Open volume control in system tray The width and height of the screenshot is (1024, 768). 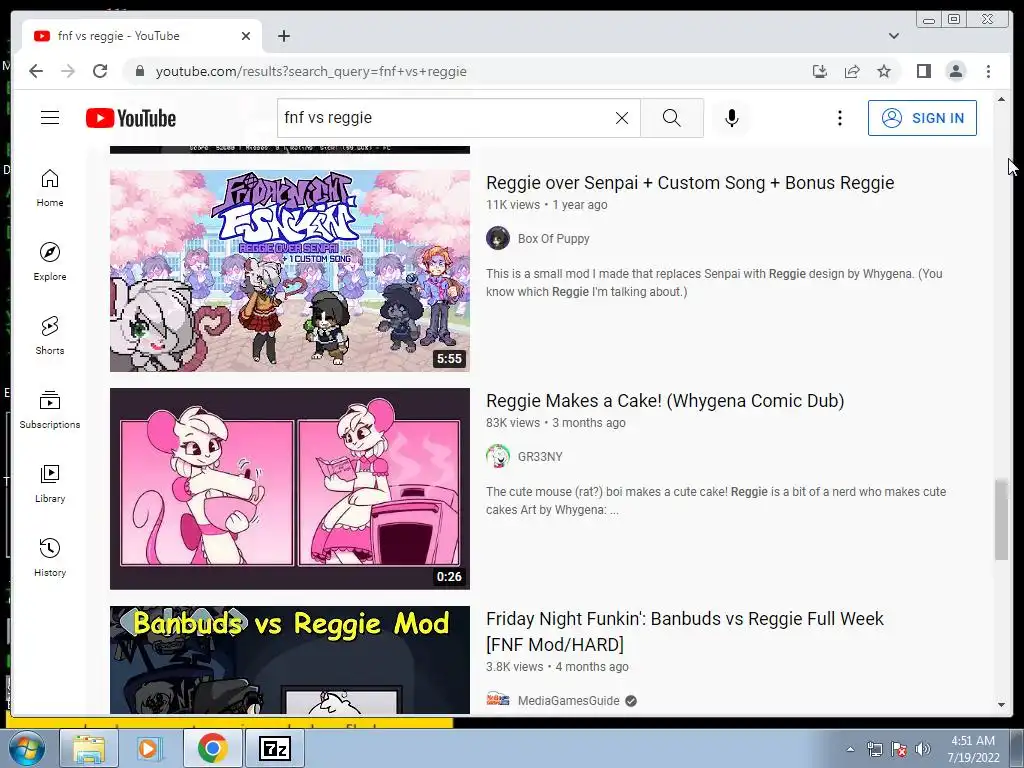click(x=923, y=749)
